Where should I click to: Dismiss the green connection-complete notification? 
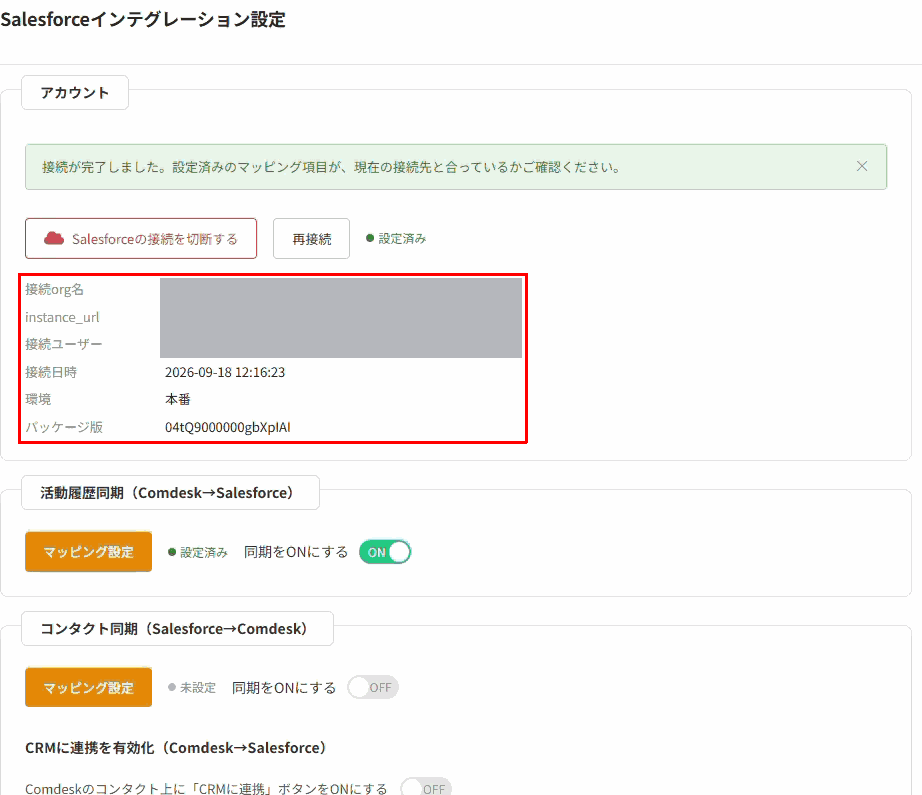coord(861,166)
